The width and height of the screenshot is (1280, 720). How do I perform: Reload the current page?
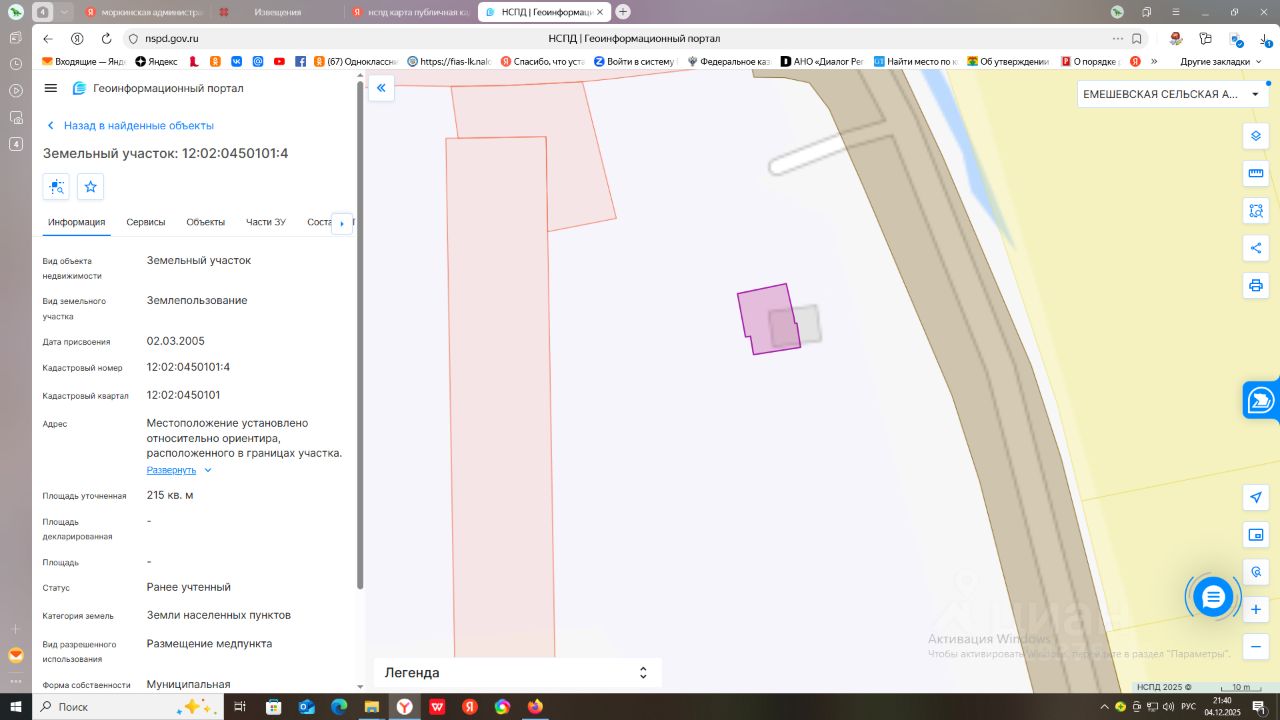pyautogui.click(x=106, y=39)
